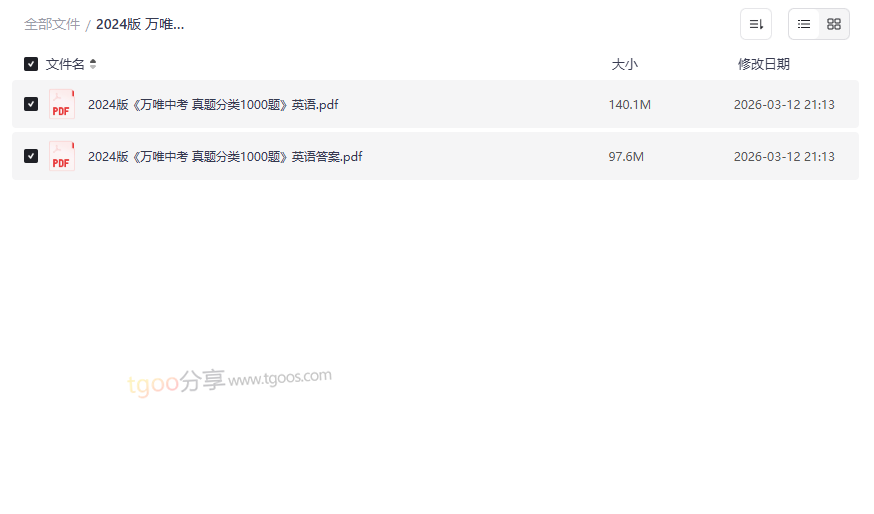Switch to grid view icon
Image resolution: width=874 pixels, height=514 pixels.
(833, 24)
